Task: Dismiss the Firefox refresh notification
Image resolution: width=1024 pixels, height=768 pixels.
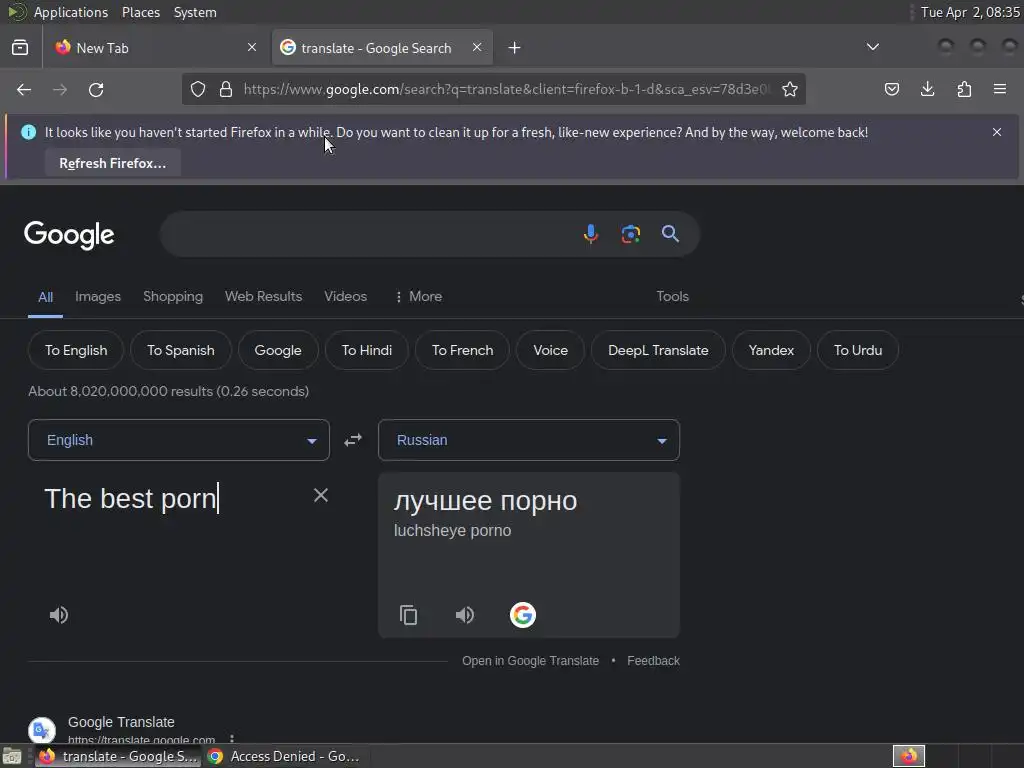Action: click(997, 132)
